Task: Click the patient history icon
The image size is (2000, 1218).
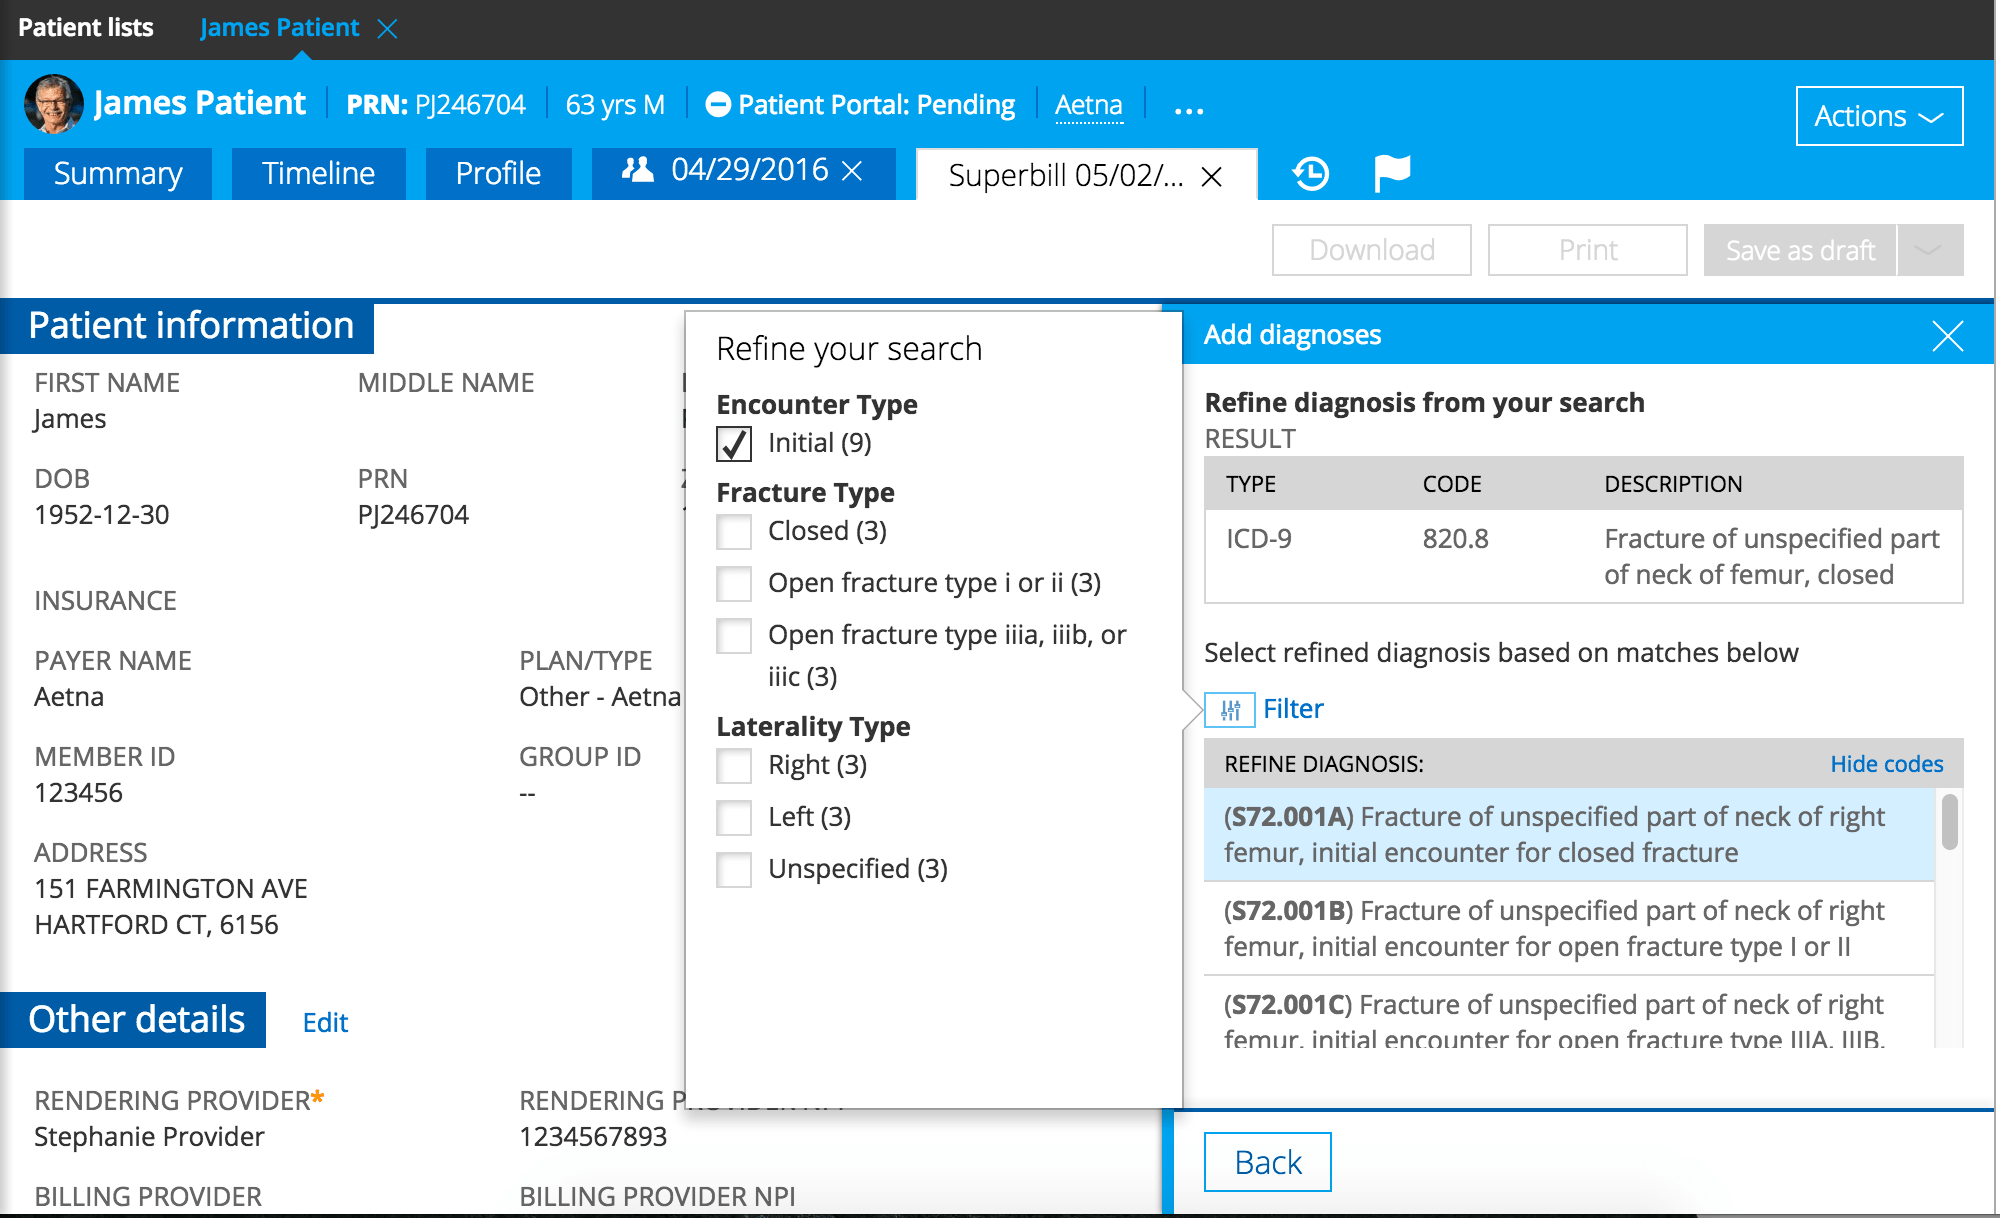Action: click(x=1310, y=173)
